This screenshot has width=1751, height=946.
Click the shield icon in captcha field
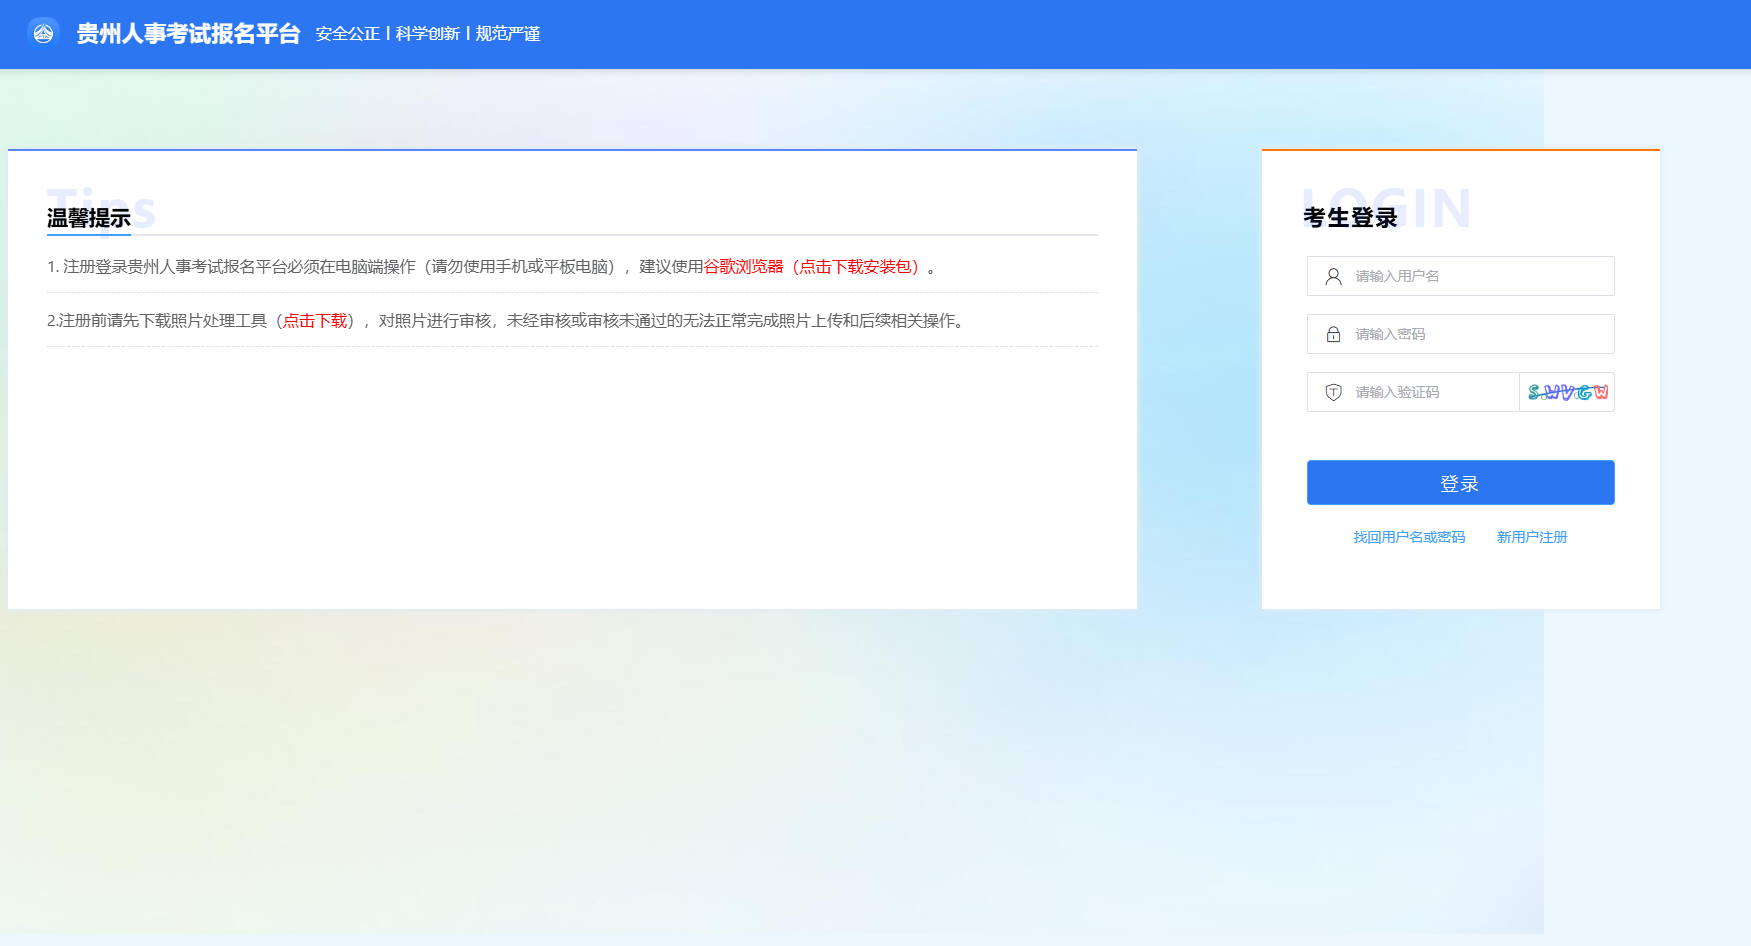[x=1333, y=393]
